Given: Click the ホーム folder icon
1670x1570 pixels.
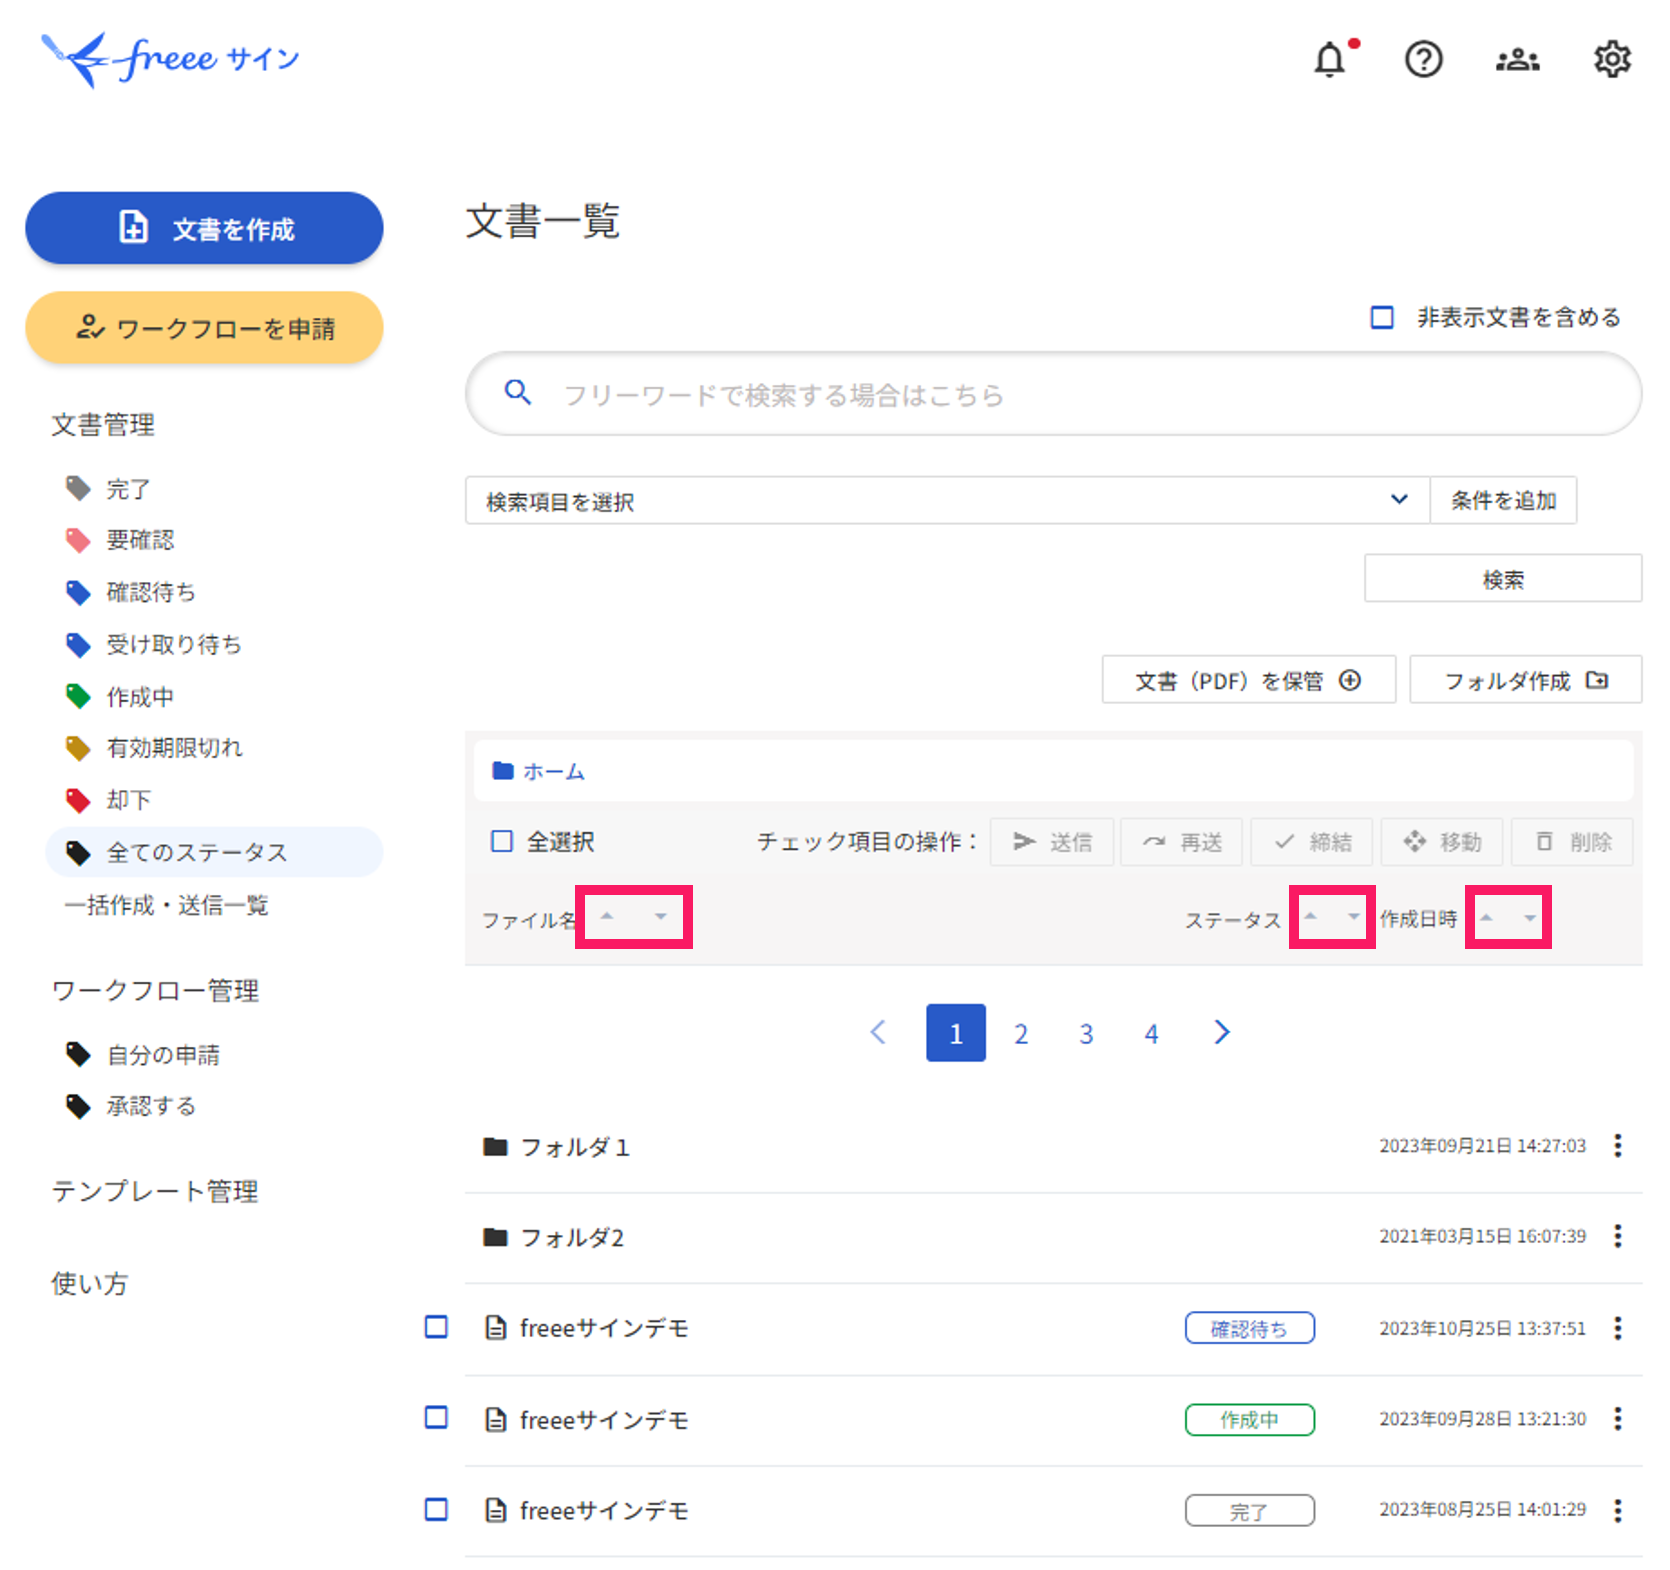Looking at the screenshot, I should [x=503, y=770].
